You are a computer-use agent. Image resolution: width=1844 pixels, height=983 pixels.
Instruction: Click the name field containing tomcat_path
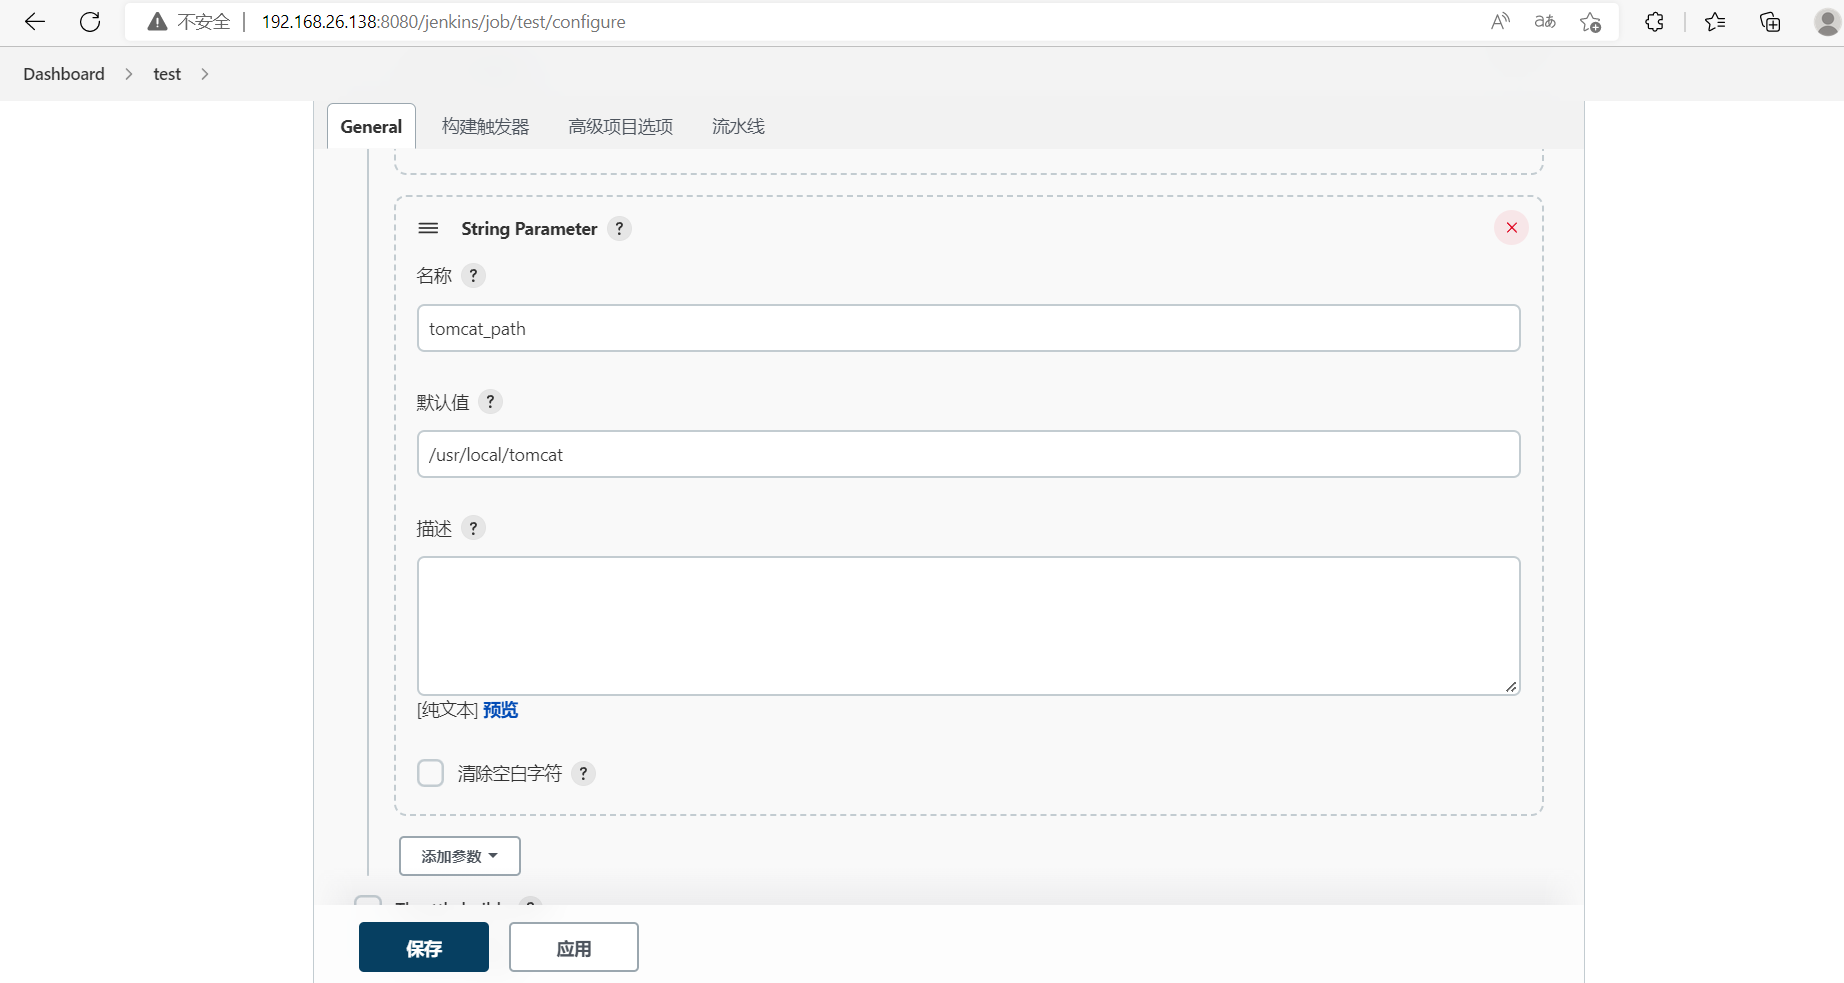point(968,328)
